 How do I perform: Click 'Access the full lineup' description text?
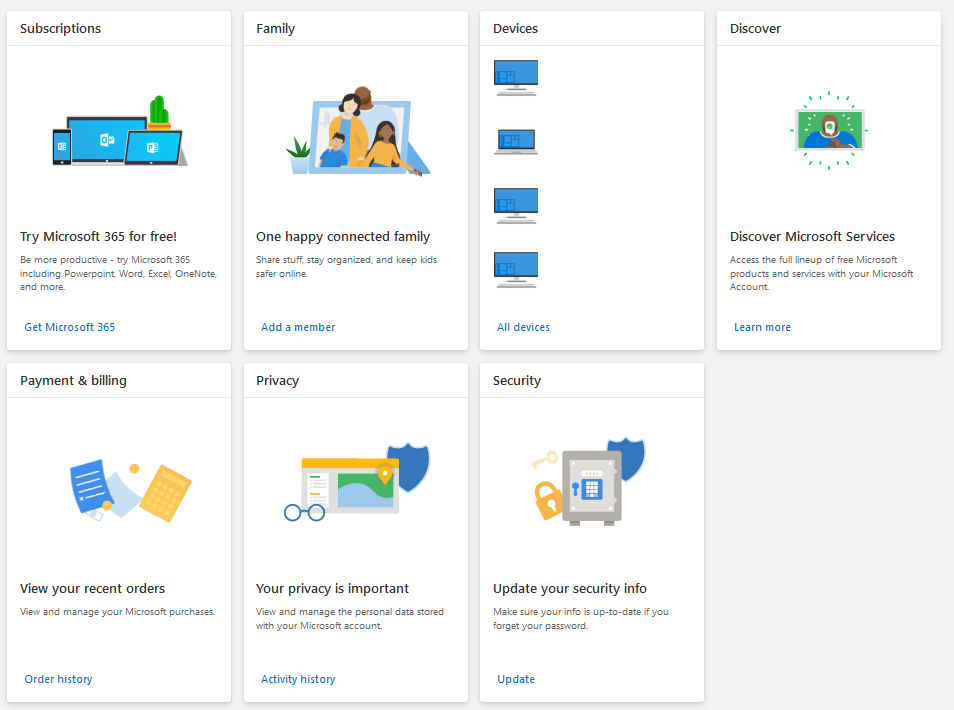click(x=821, y=273)
